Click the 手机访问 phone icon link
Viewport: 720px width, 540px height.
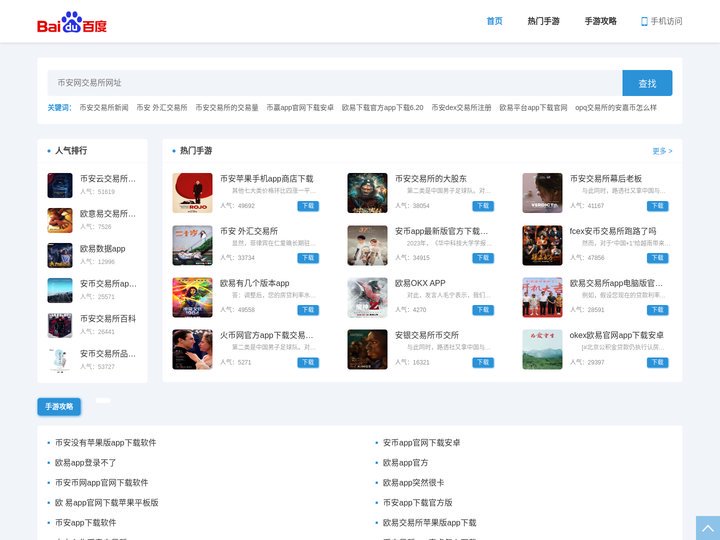click(661, 21)
